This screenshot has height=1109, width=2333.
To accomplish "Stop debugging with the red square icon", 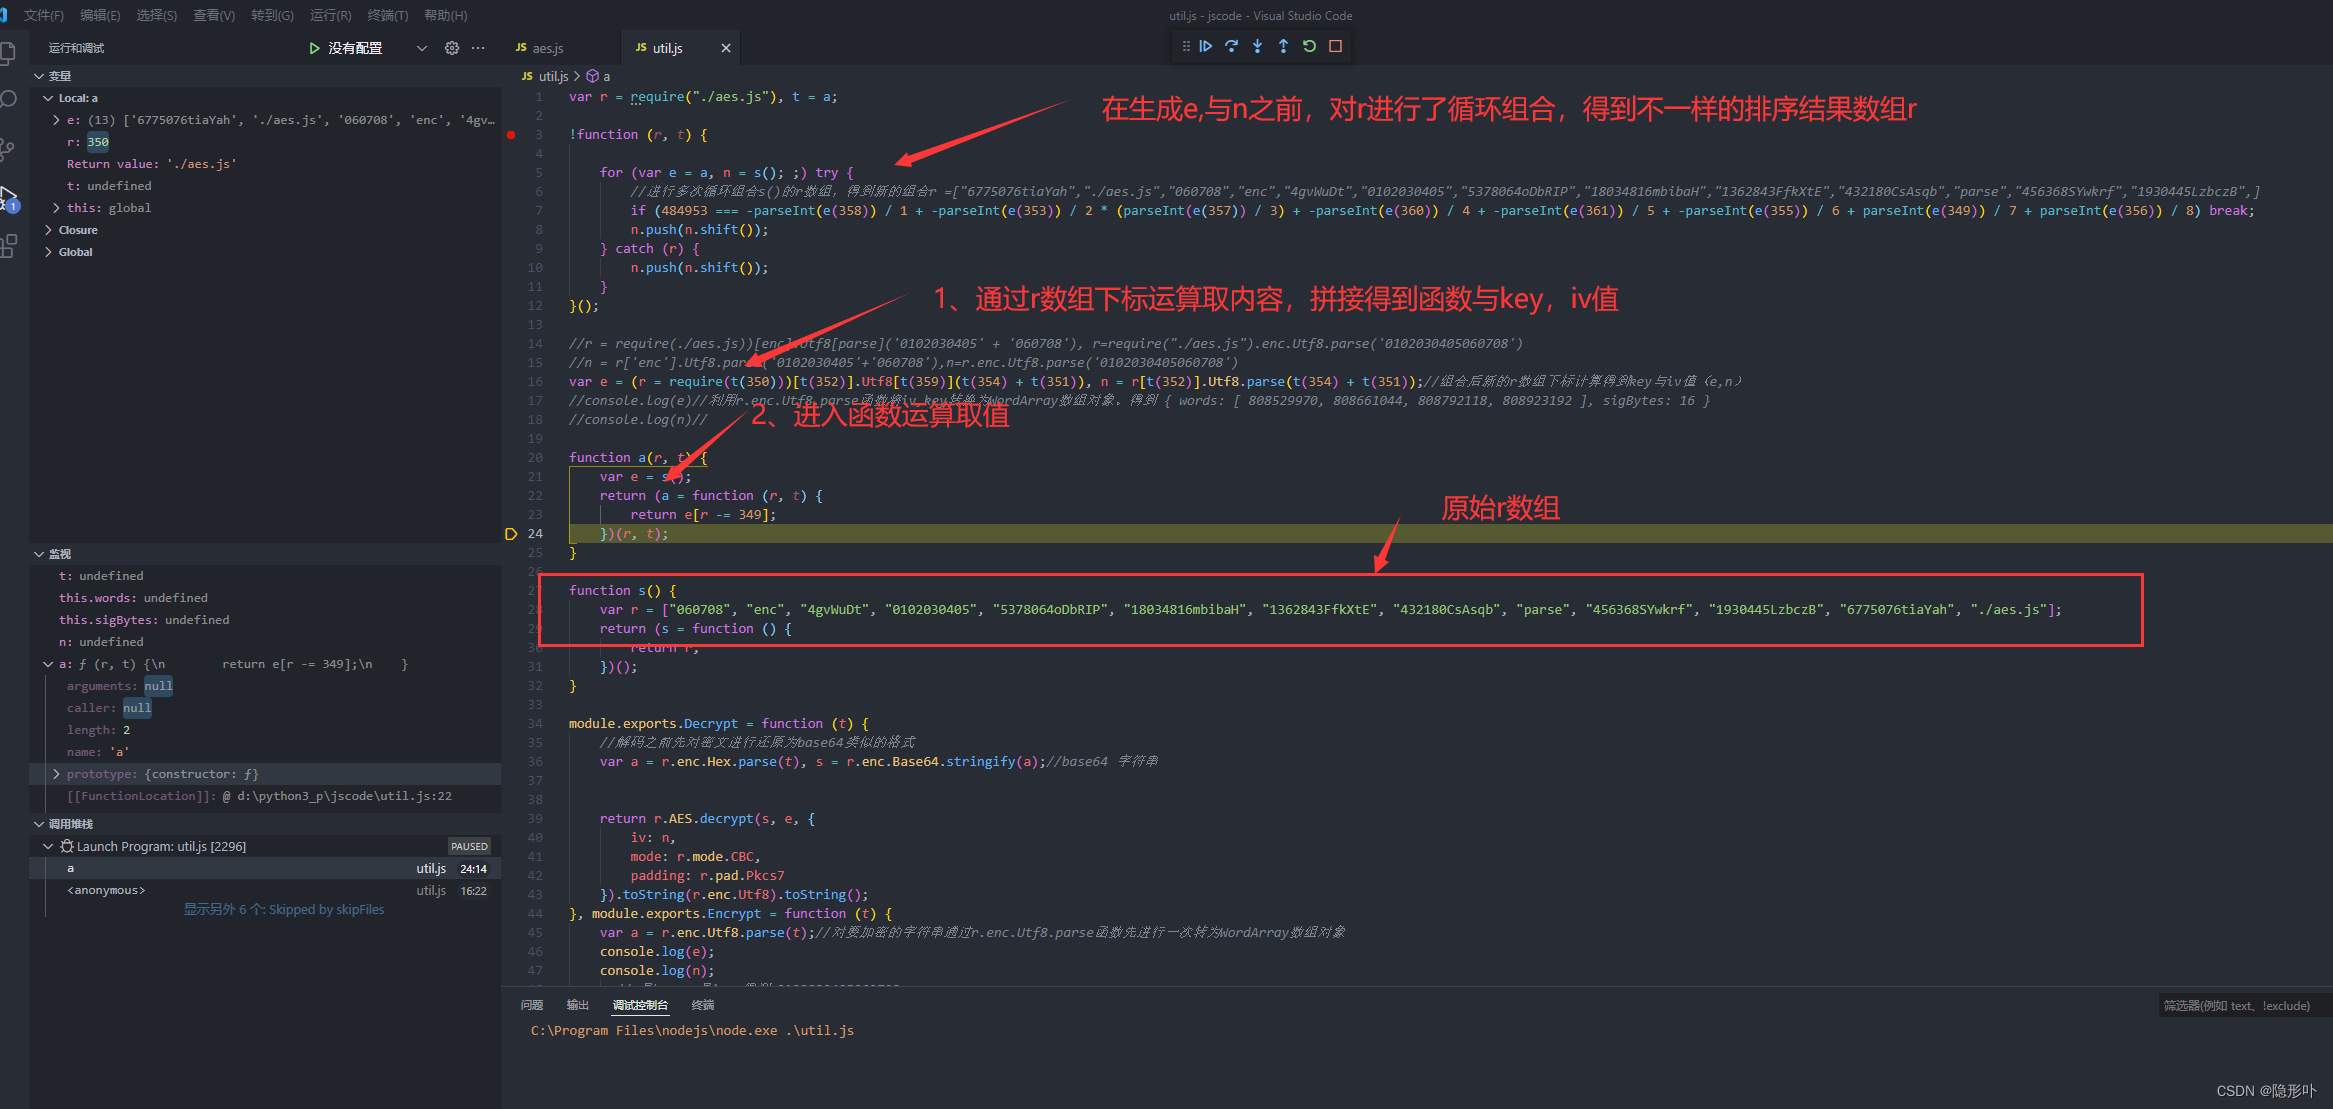I will [1335, 46].
